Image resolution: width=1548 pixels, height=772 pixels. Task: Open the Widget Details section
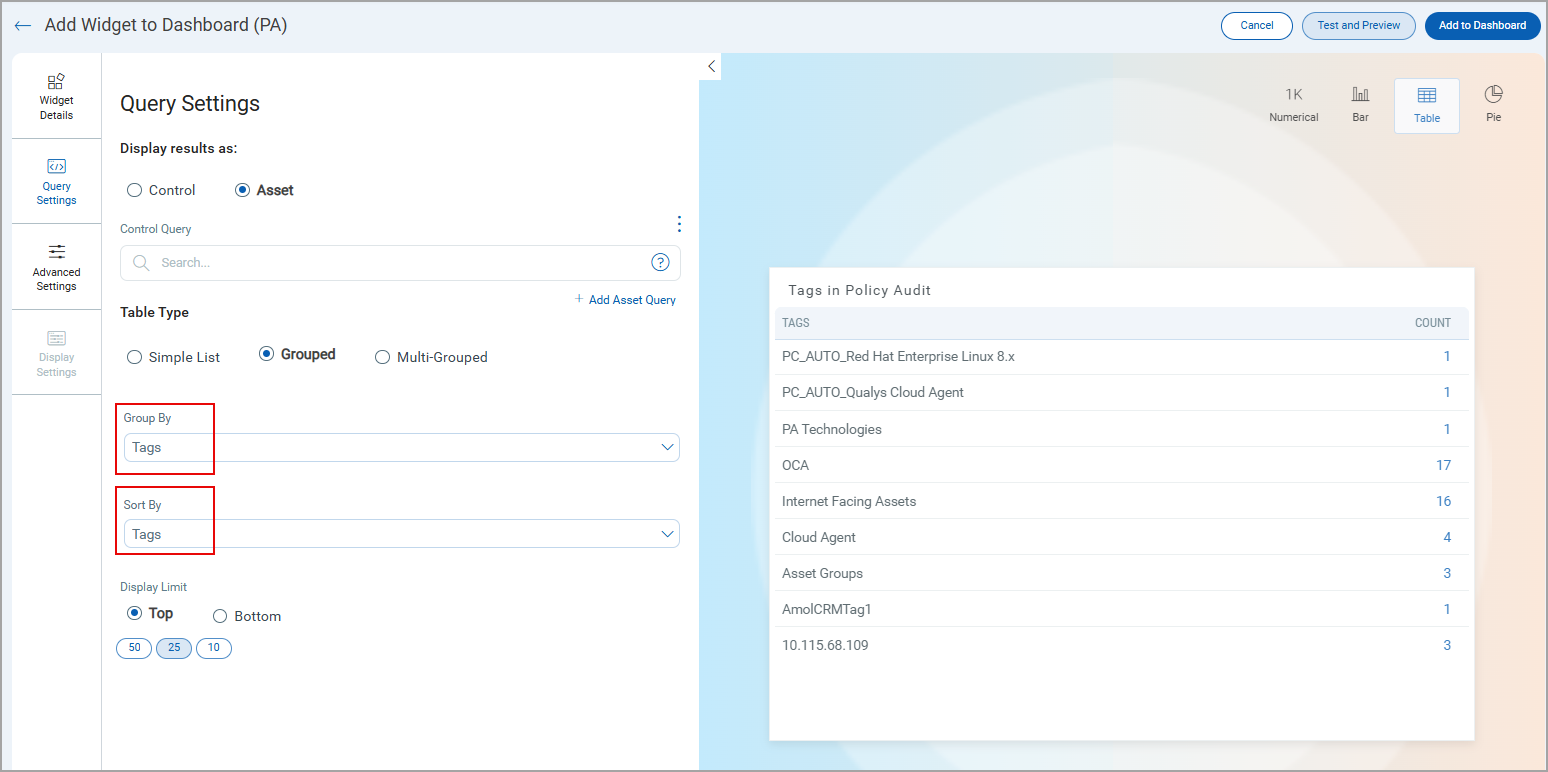[56, 96]
